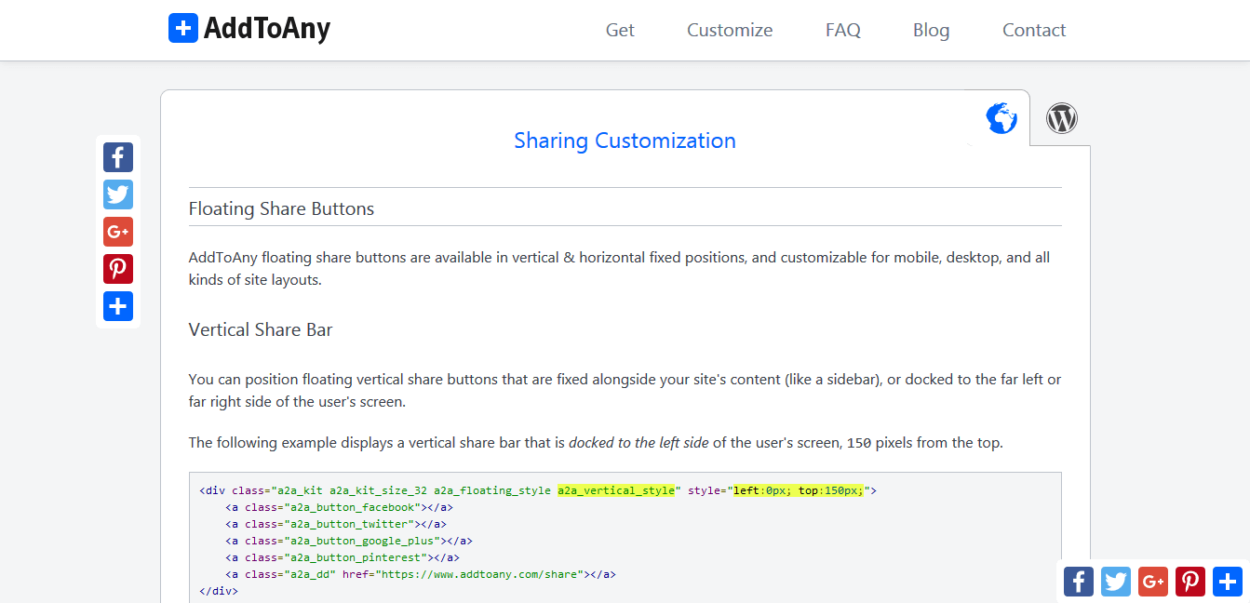Screen dimensions: 1250x603
Task: Open the plus share menu in the bottom-right bar
Action: click(x=1228, y=581)
